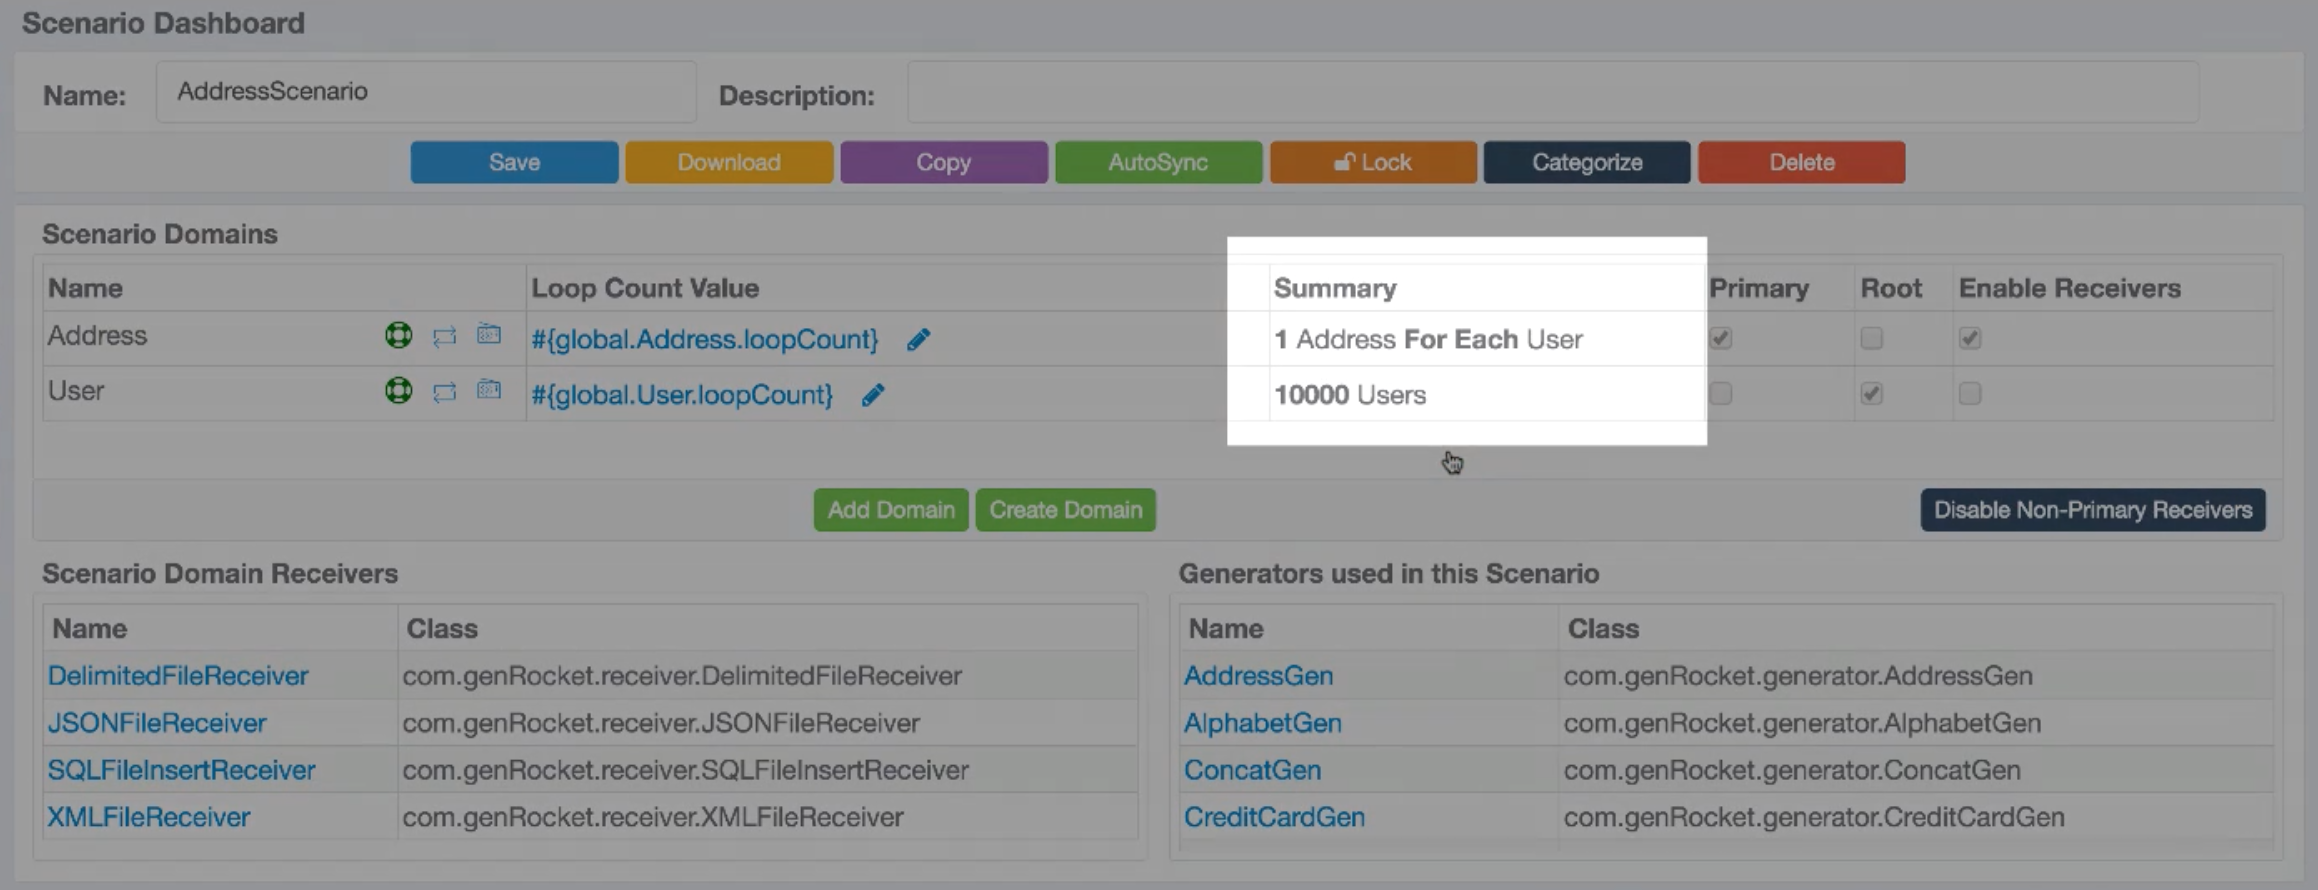This screenshot has width=2318, height=890.
Task: Click the green lifebuoy icon in Address row
Action: tap(398, 335)
